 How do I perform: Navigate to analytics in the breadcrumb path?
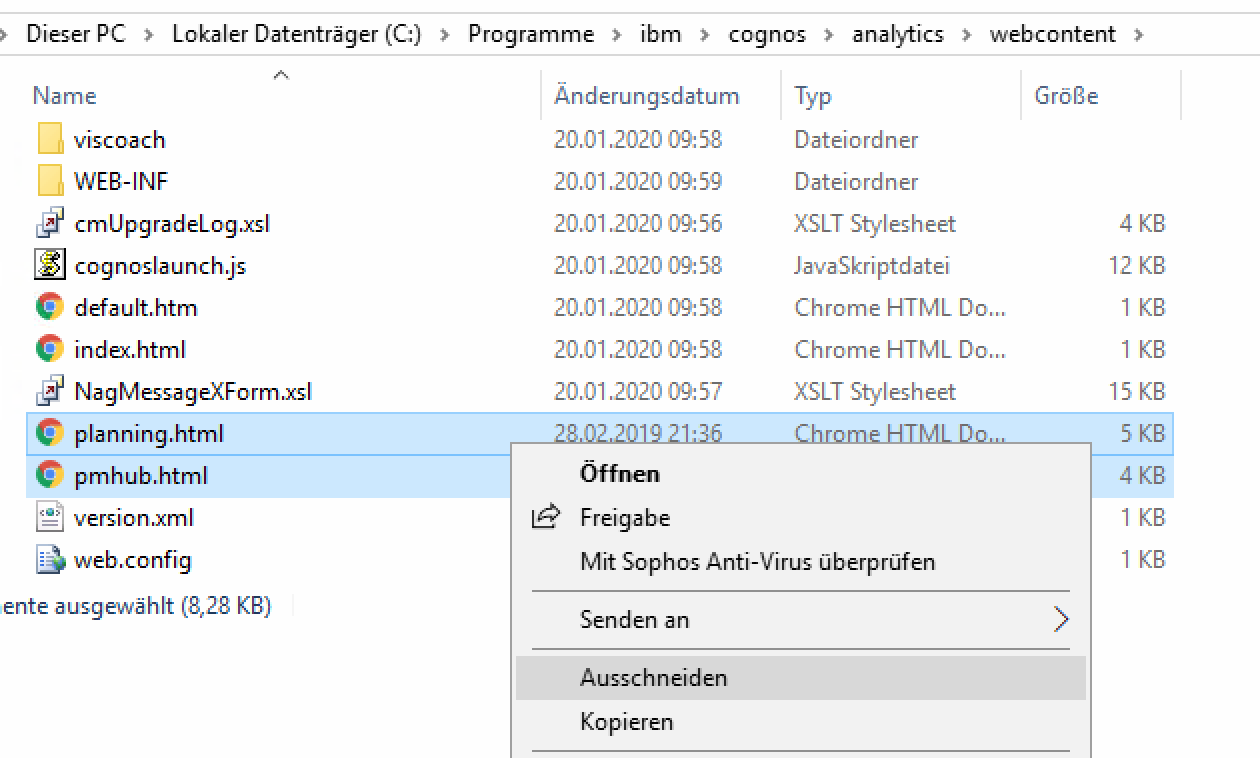pyautogui.click(x=897, y=34)
